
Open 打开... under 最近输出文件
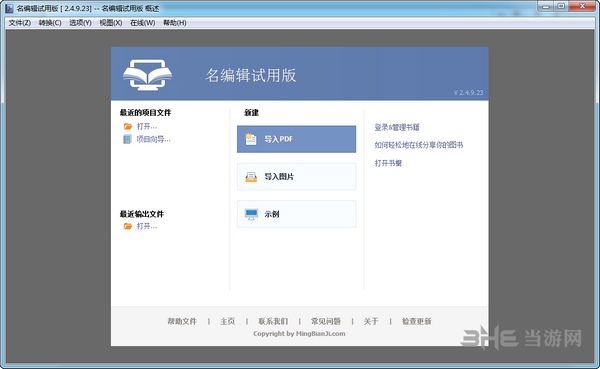(147, 226)
